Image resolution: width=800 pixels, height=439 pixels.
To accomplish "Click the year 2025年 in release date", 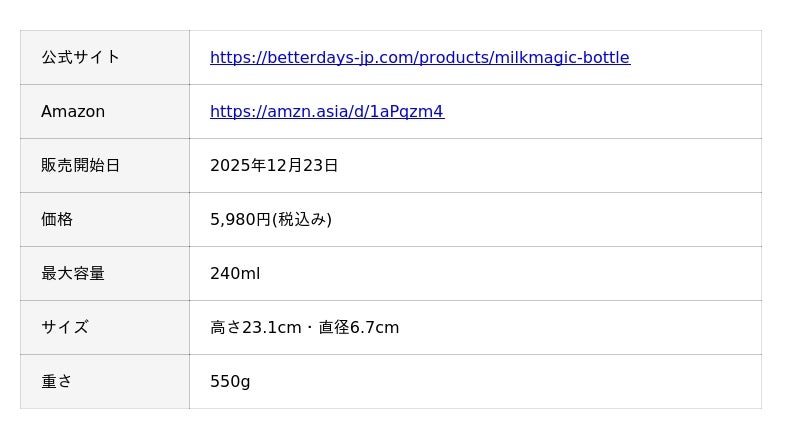I will 235,166.
